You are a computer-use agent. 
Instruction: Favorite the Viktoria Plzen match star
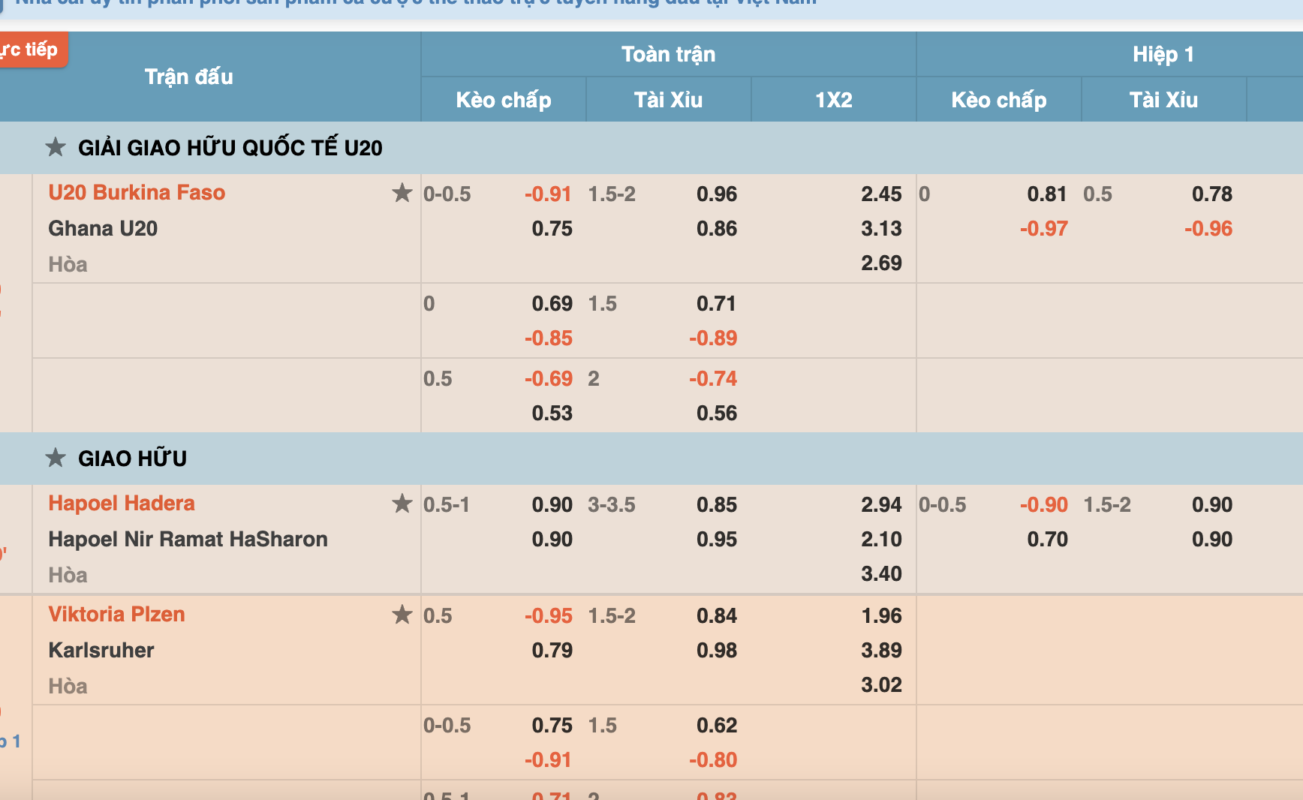402,615
